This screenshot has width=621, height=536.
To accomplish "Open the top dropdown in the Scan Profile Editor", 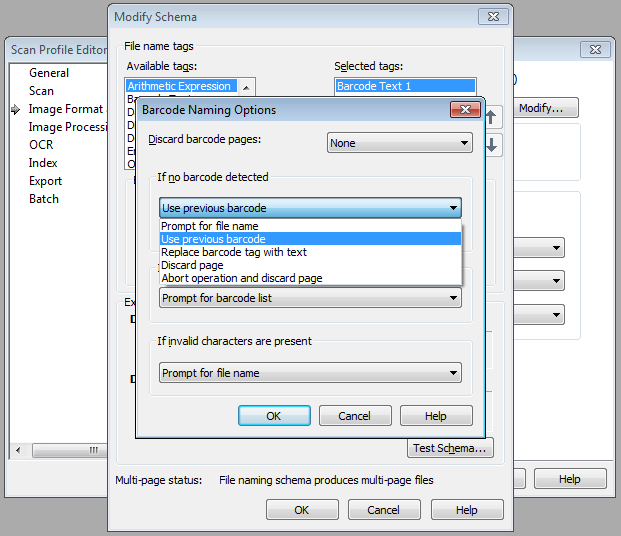I will 539,248.
